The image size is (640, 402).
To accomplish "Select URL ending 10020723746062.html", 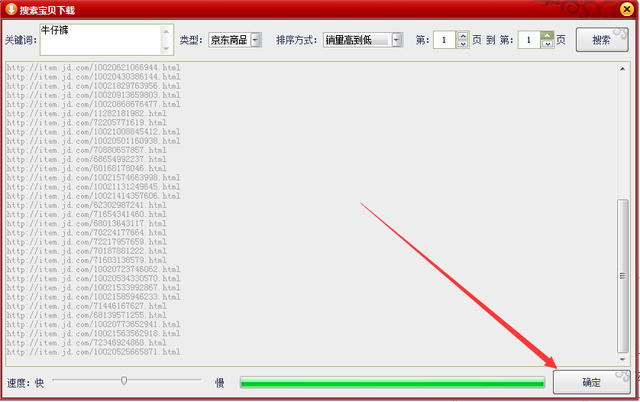I will point(93,269).
